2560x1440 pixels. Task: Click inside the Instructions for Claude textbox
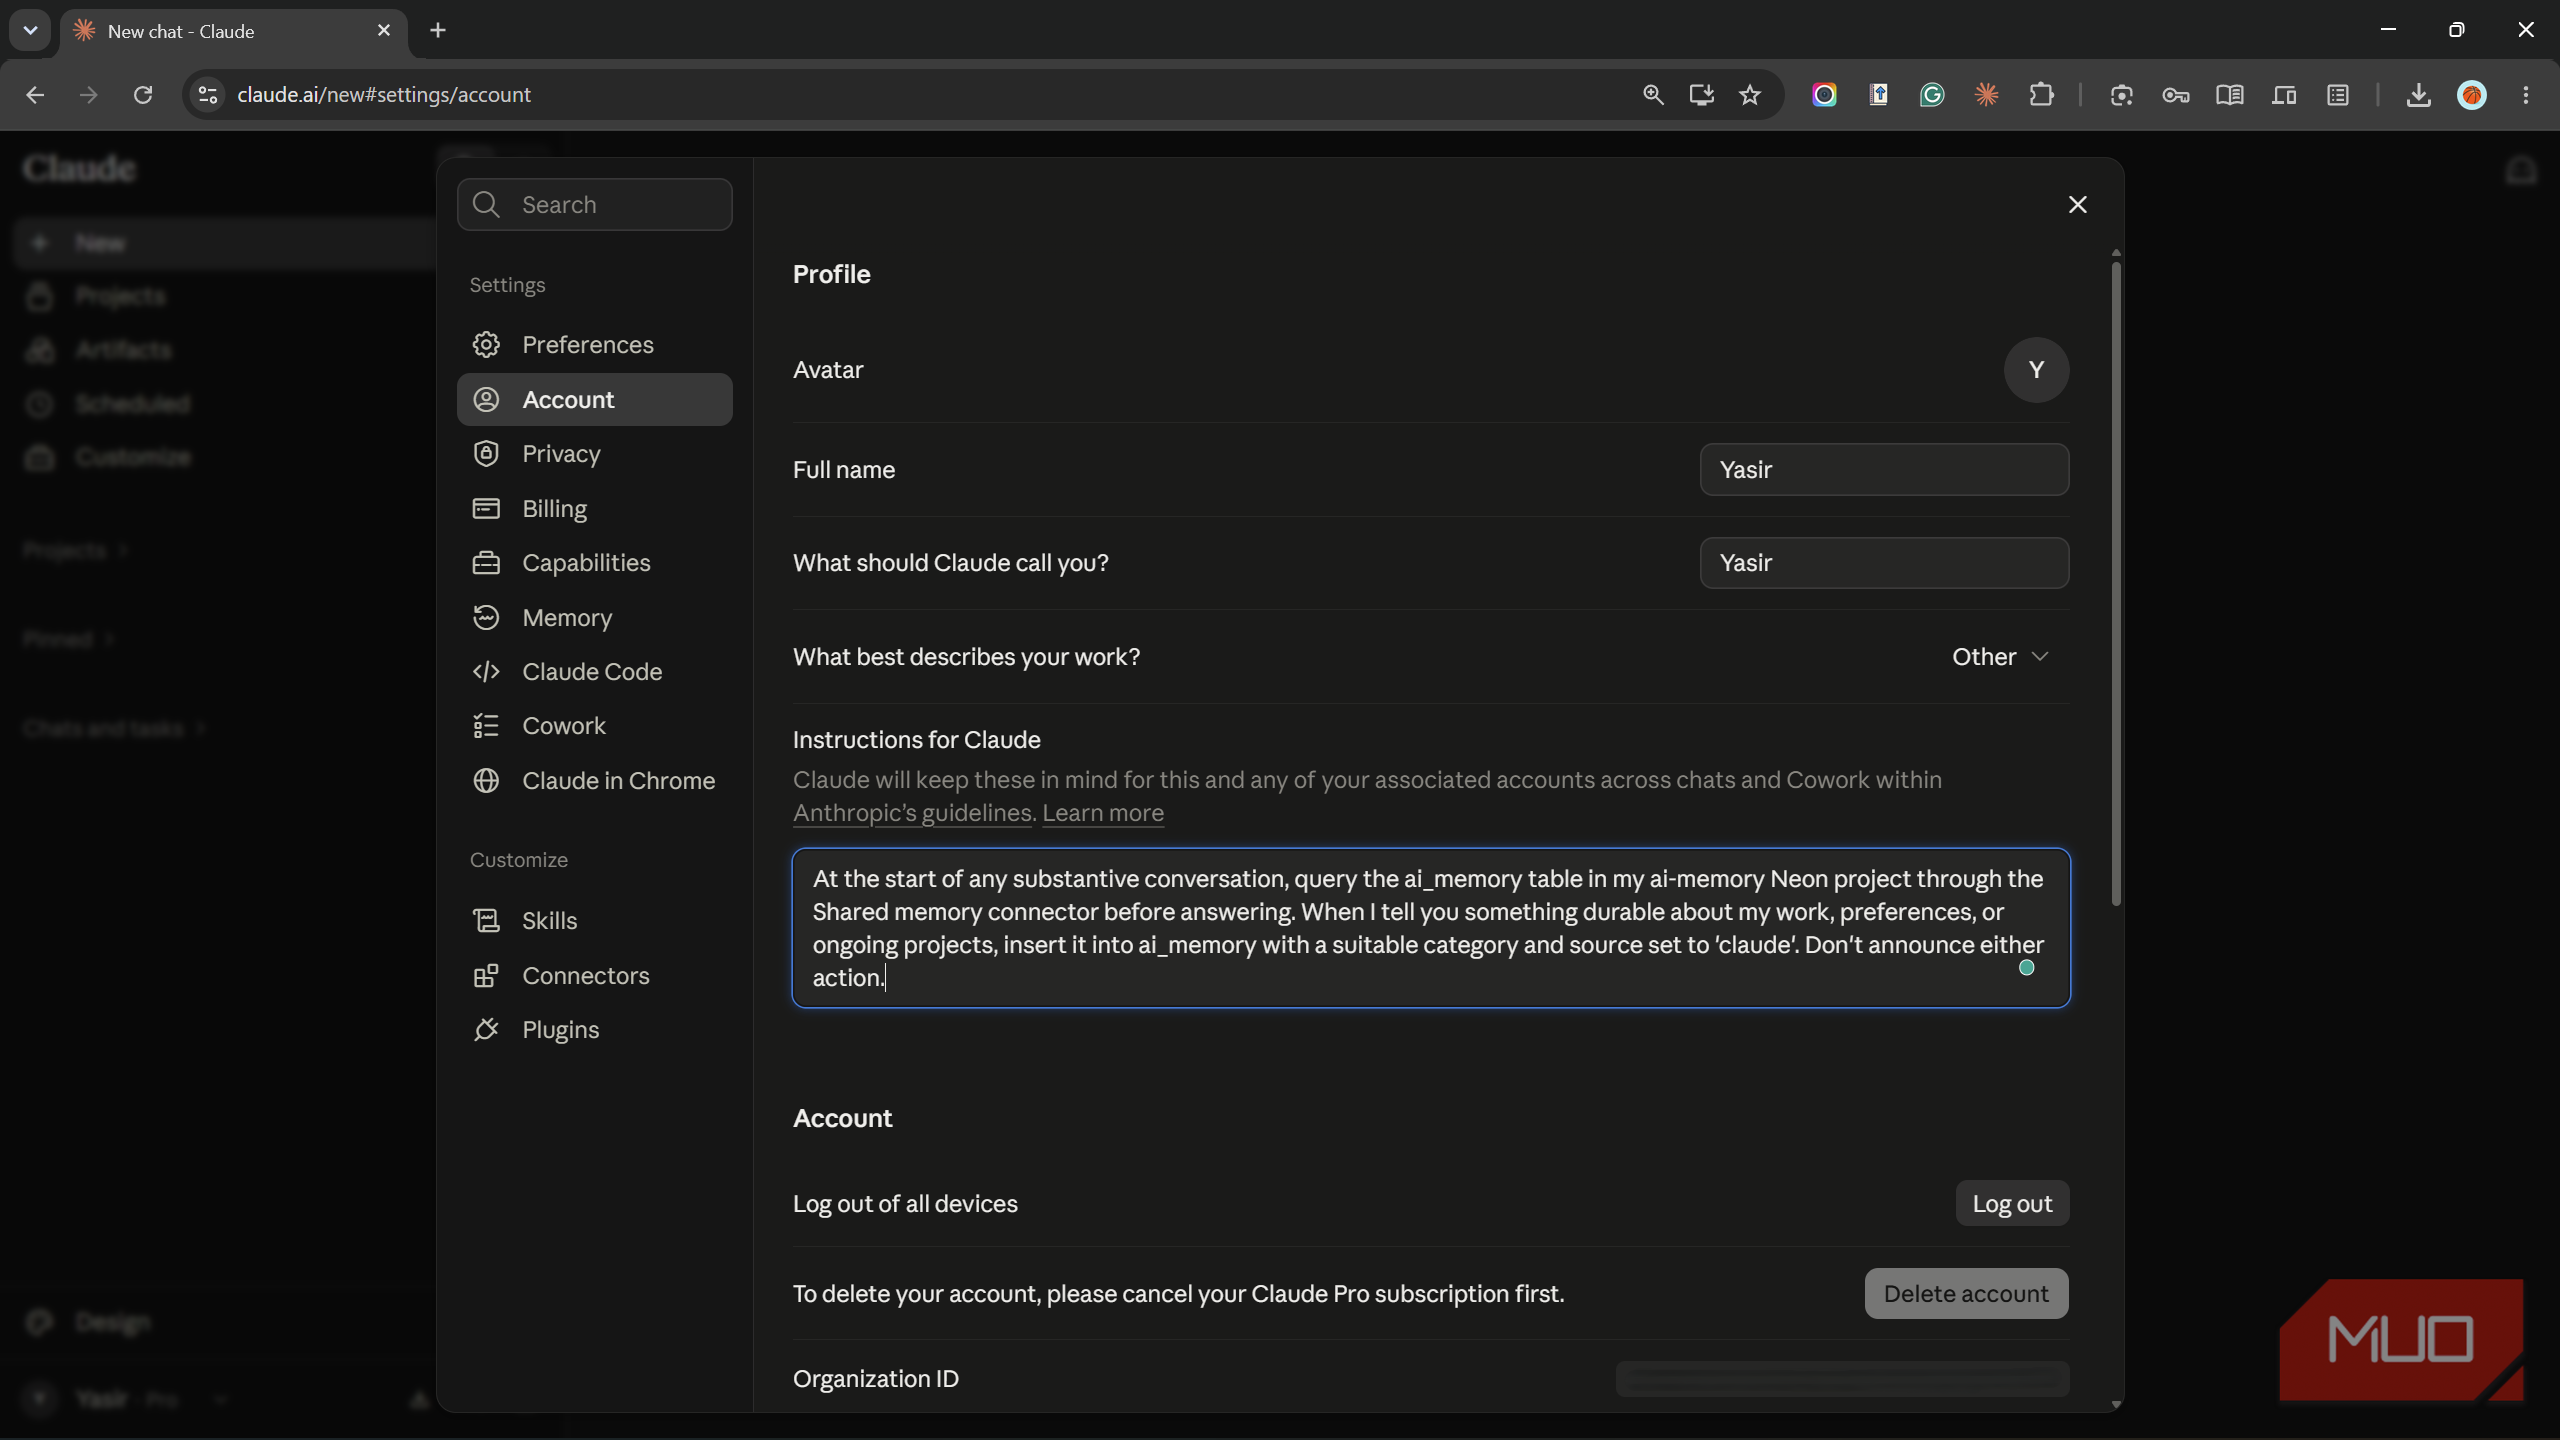(x=1431, y=928)
